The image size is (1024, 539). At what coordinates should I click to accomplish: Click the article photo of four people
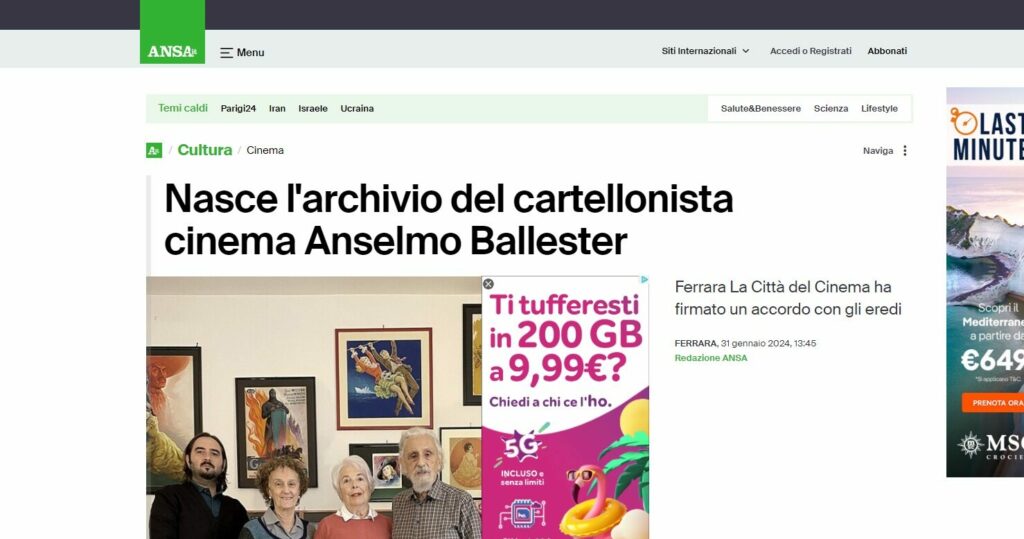coord(313,408)
